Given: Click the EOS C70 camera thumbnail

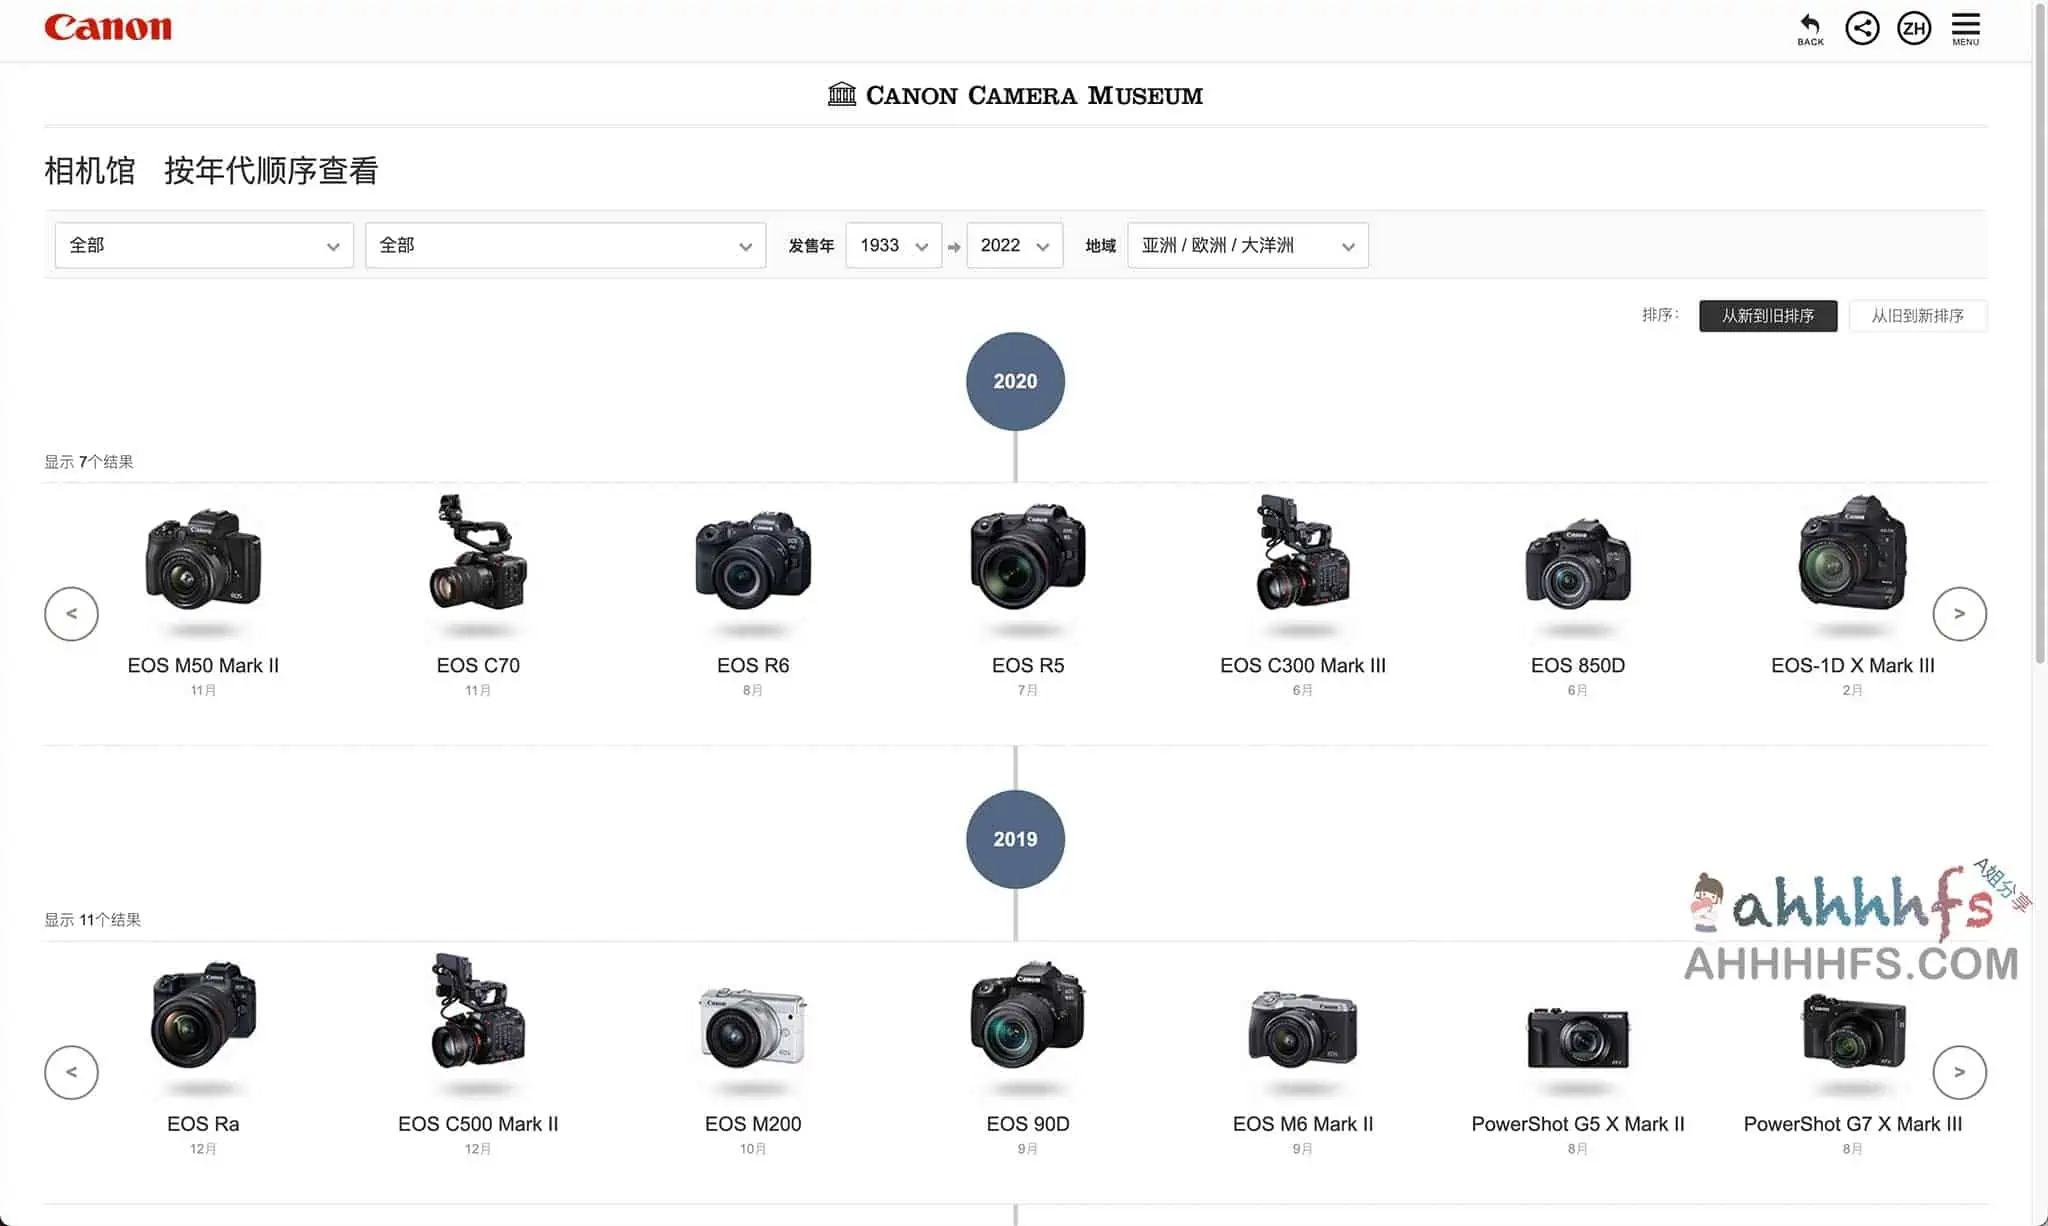Looking at the screenshot, I should (x=478, y=555).
